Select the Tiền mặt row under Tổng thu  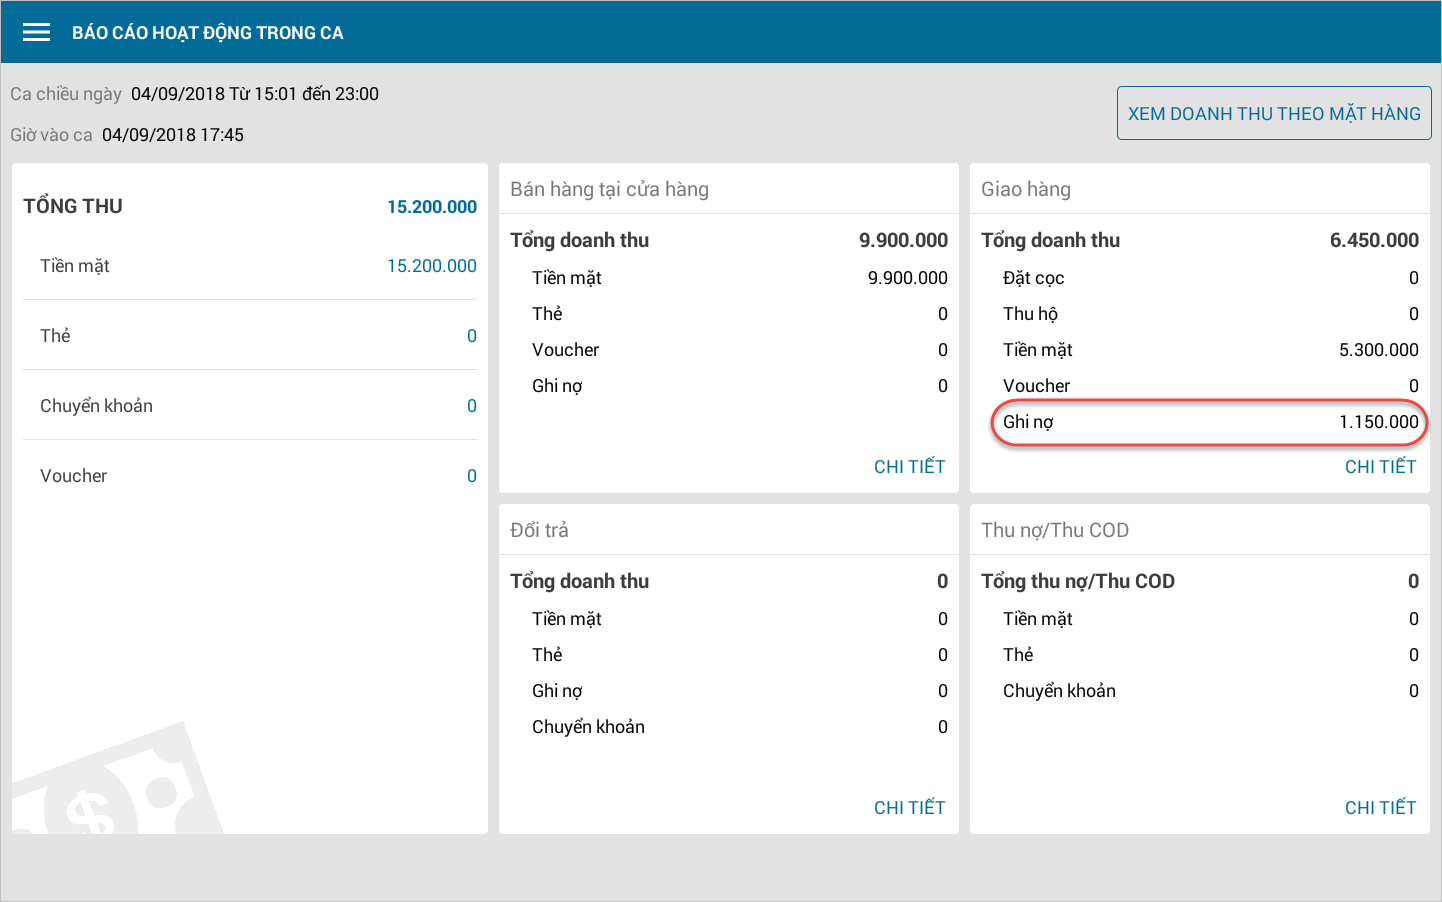tap(250, 266)
